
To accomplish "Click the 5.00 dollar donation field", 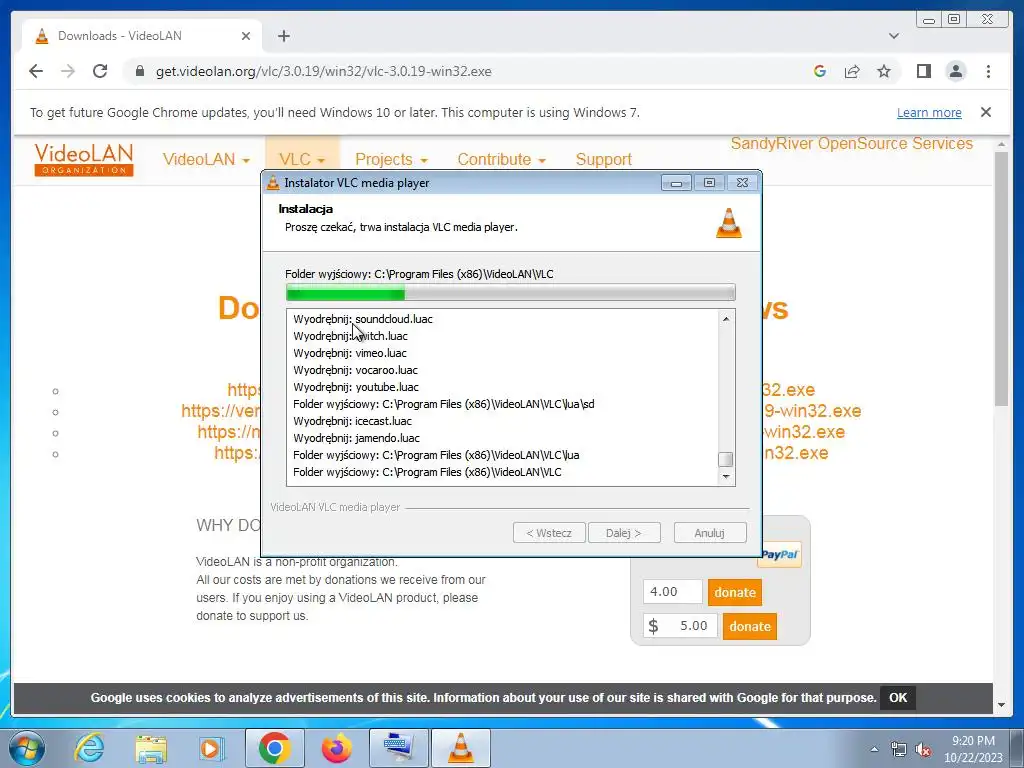I will pos(680,626).
